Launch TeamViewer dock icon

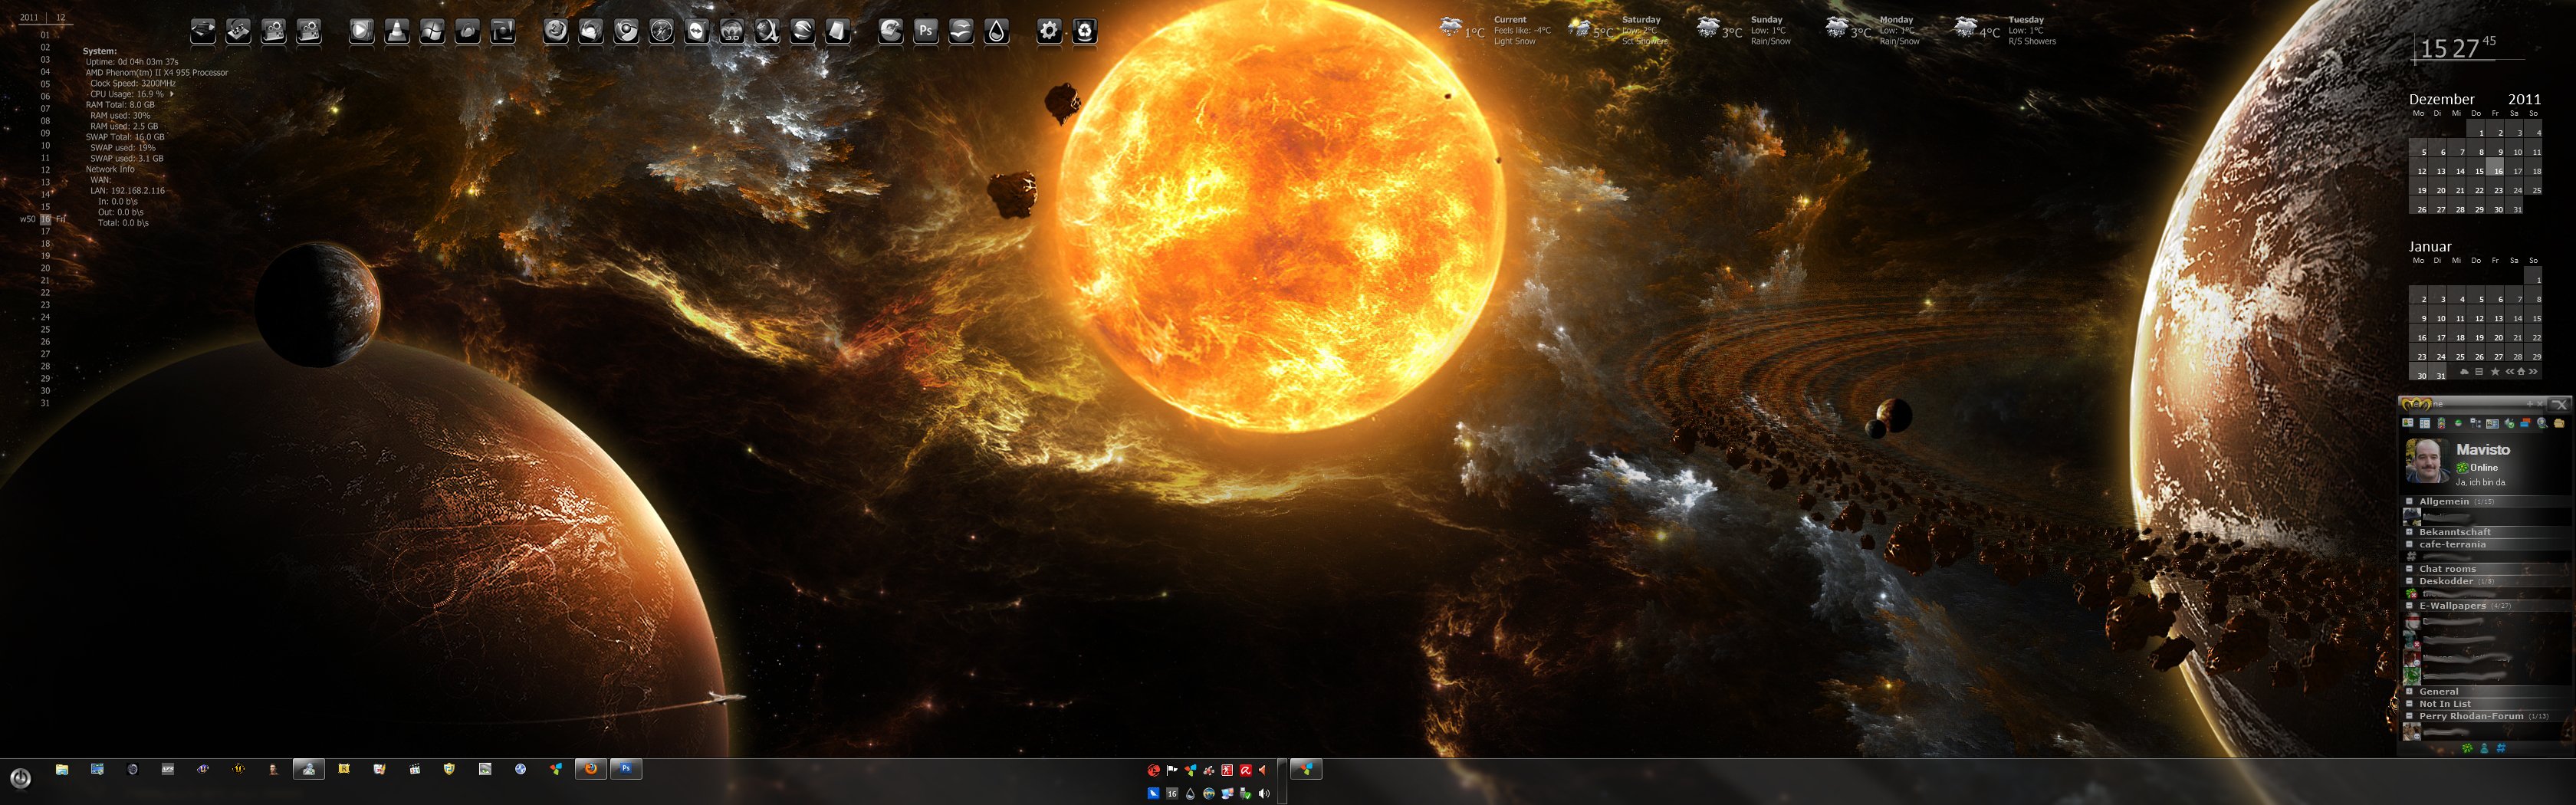[697, 31]
